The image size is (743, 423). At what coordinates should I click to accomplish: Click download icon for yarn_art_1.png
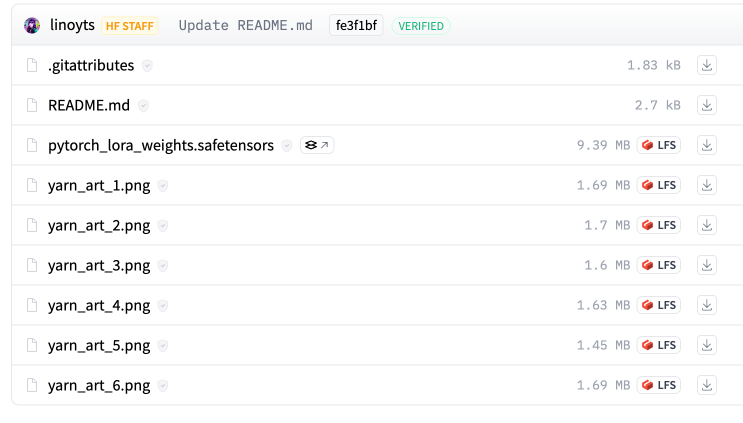click(706, 185)
